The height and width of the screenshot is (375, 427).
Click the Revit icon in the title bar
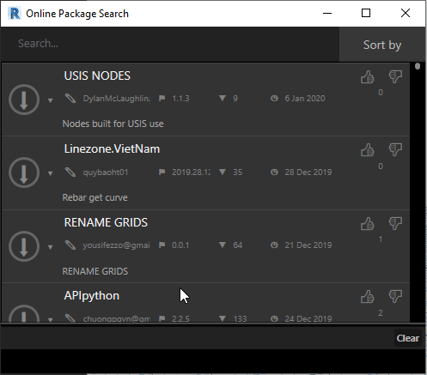coord(15,13)
